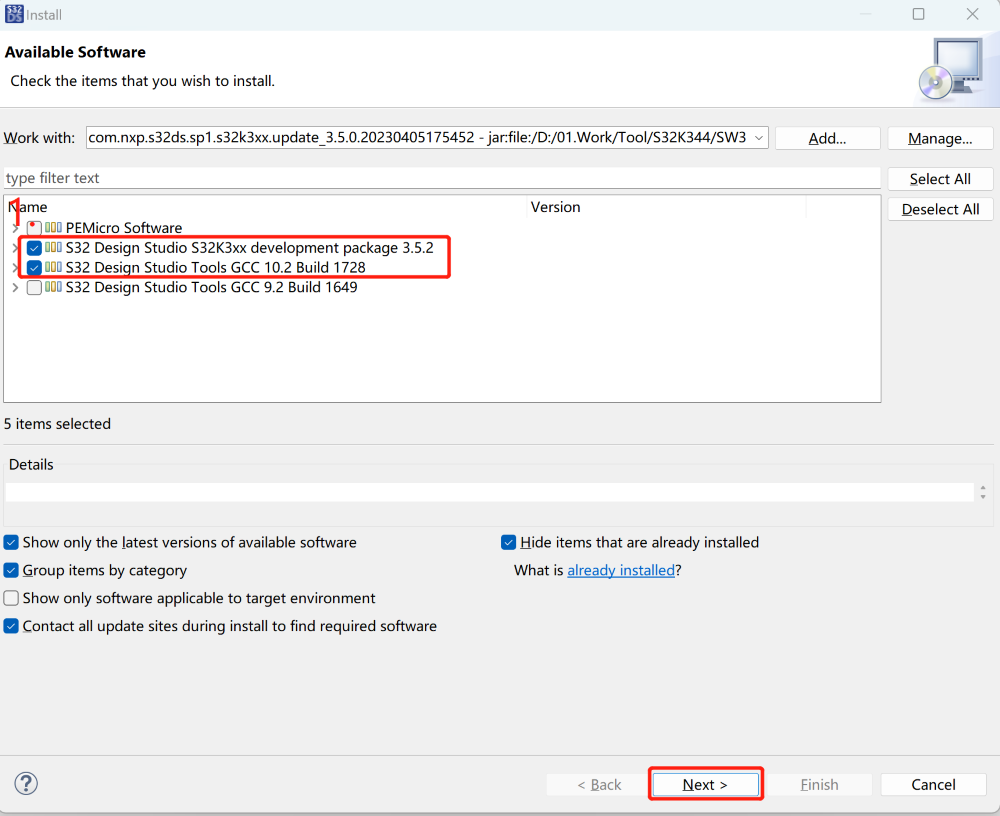Click the scroll-up arrow in the Details box
Image resolution: width=1000 pixels, height=816 pixels.
tap(983, 488)
